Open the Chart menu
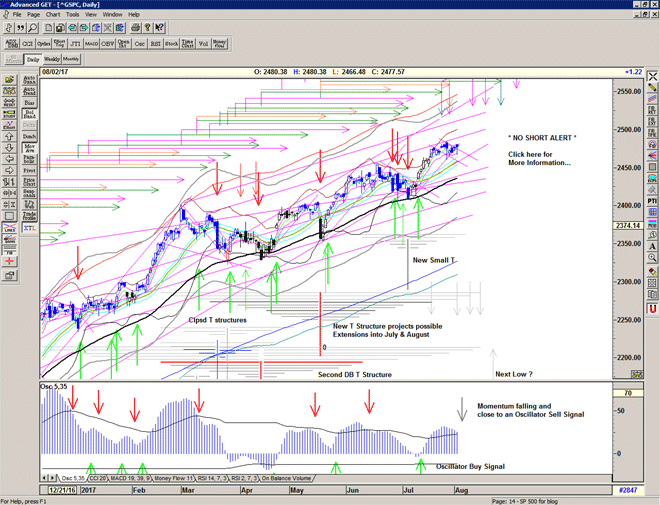The width and height of the screenshot is (660, 505). coord(52,15)
